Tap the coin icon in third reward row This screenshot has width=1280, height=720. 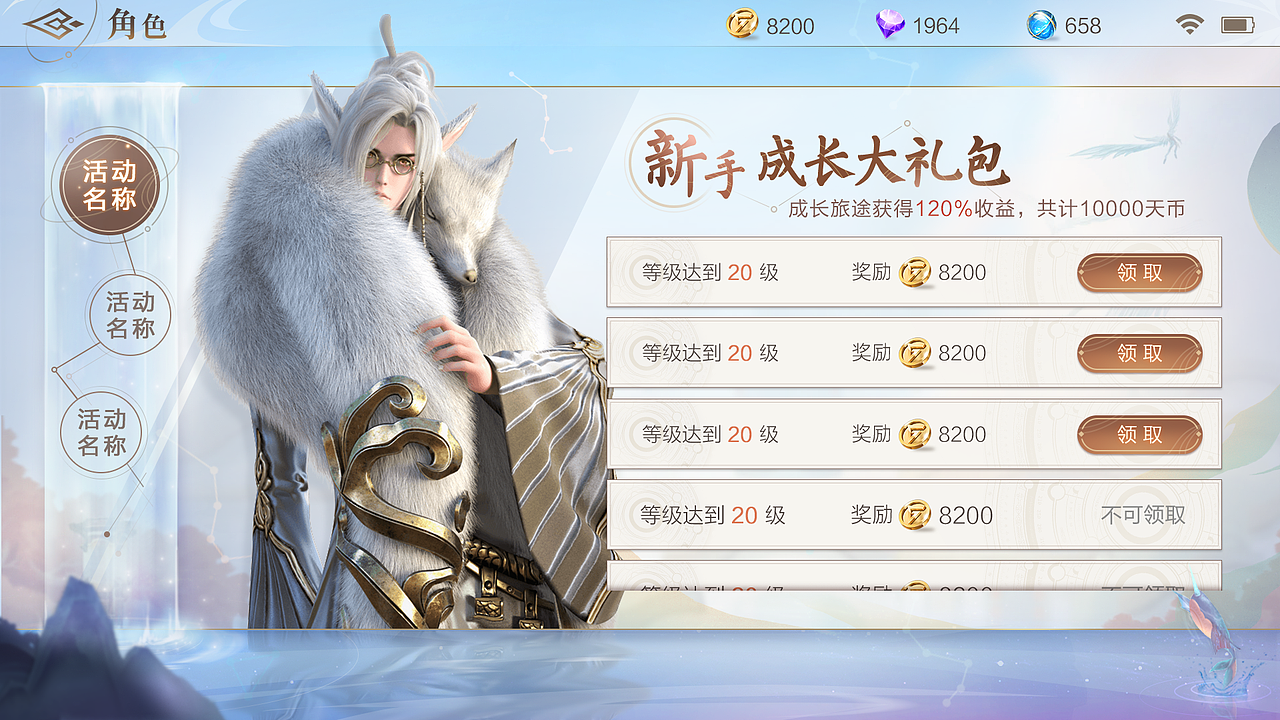(915, 434)
